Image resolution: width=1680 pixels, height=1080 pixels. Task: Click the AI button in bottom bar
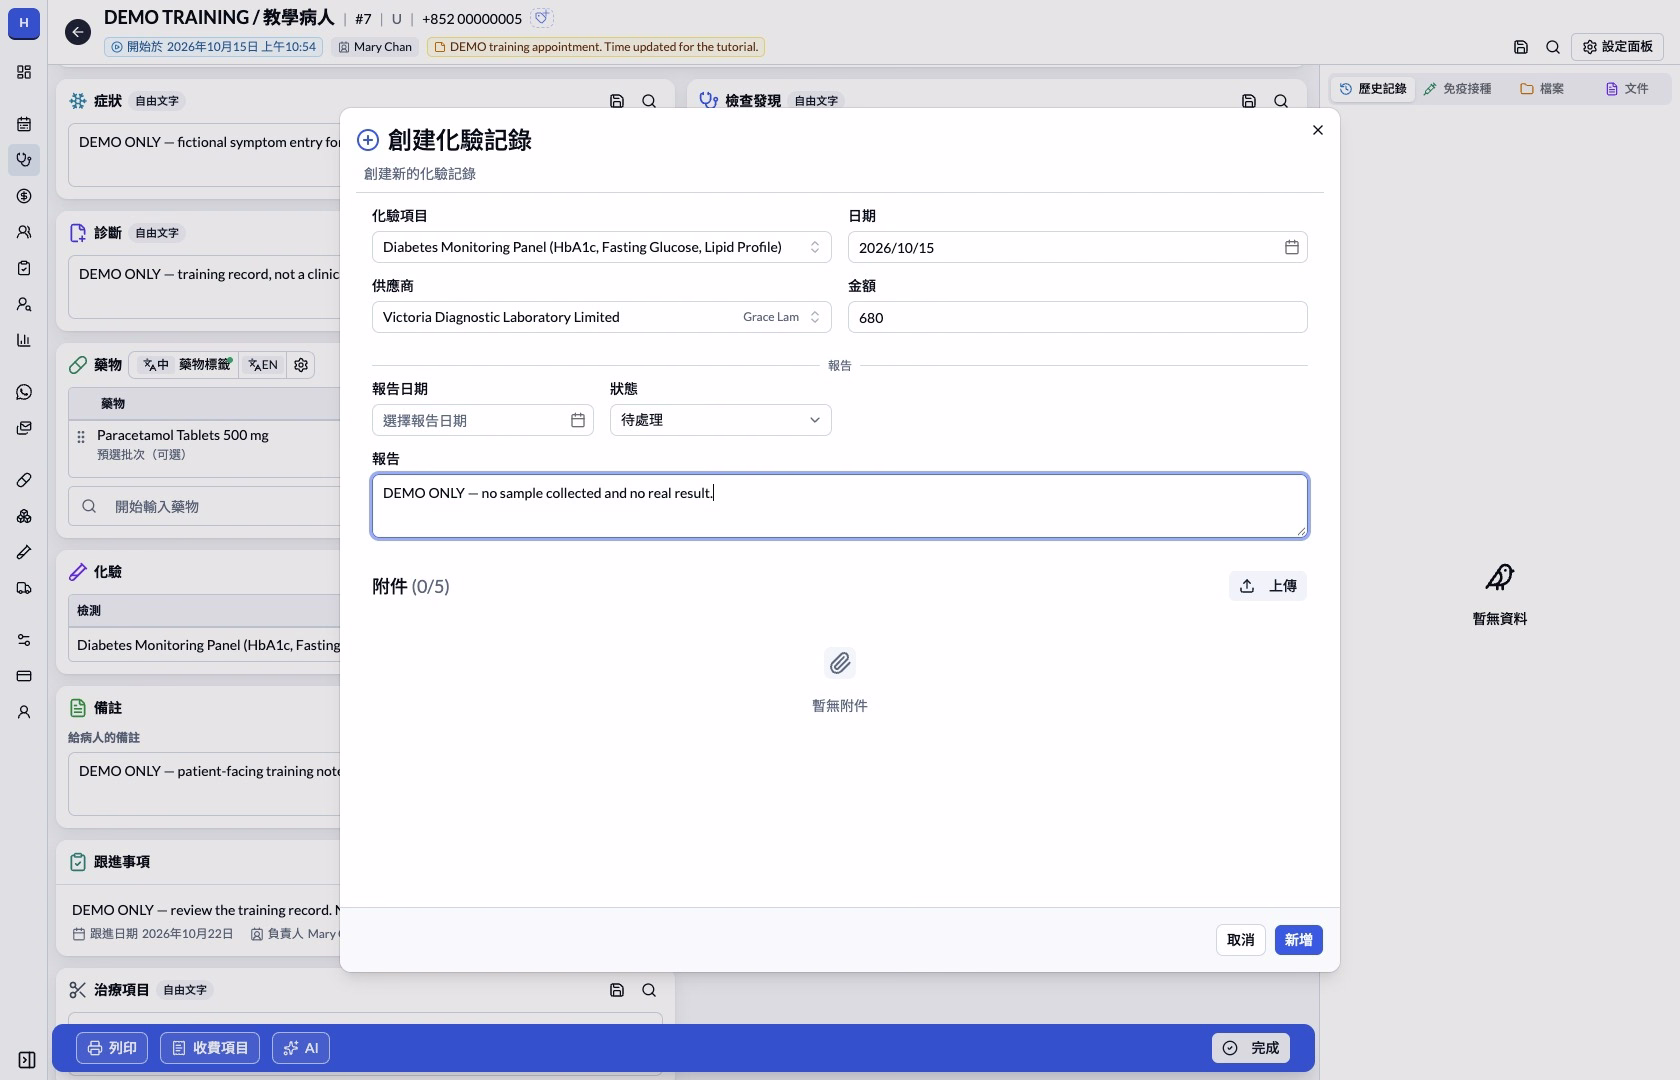click(300, 1048)
